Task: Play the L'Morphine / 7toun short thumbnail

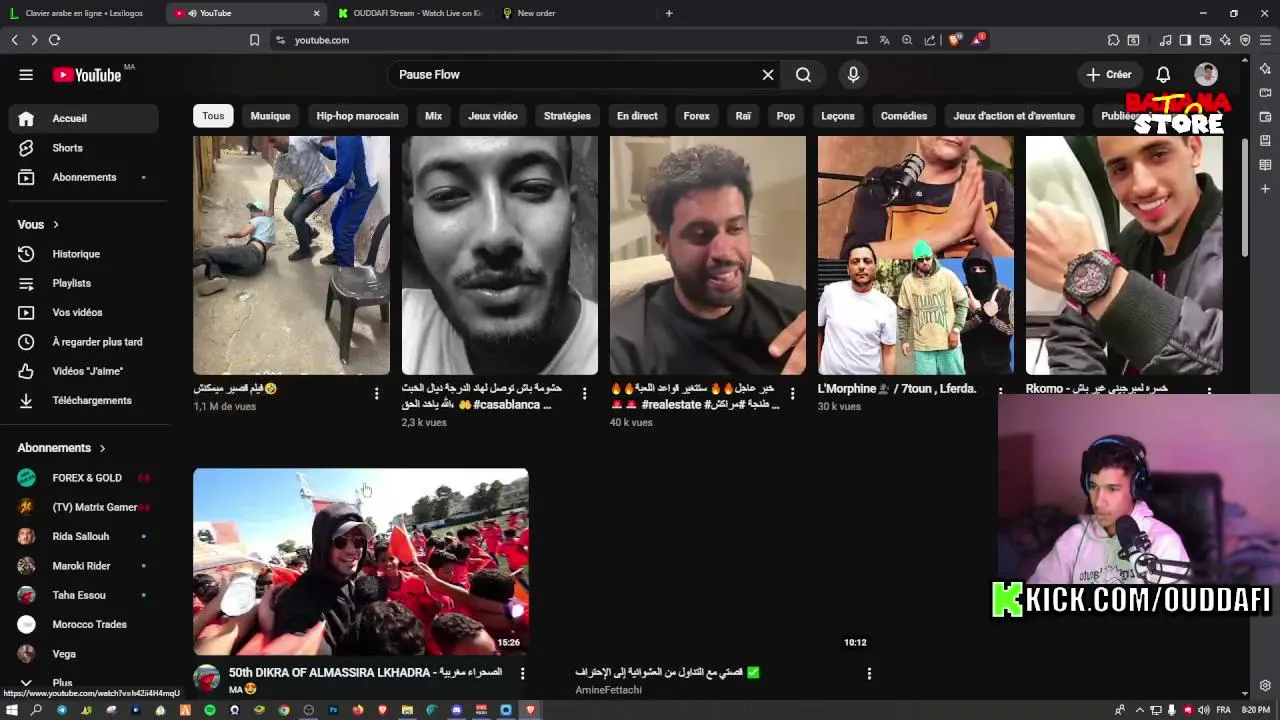Action: pos(915,256)
